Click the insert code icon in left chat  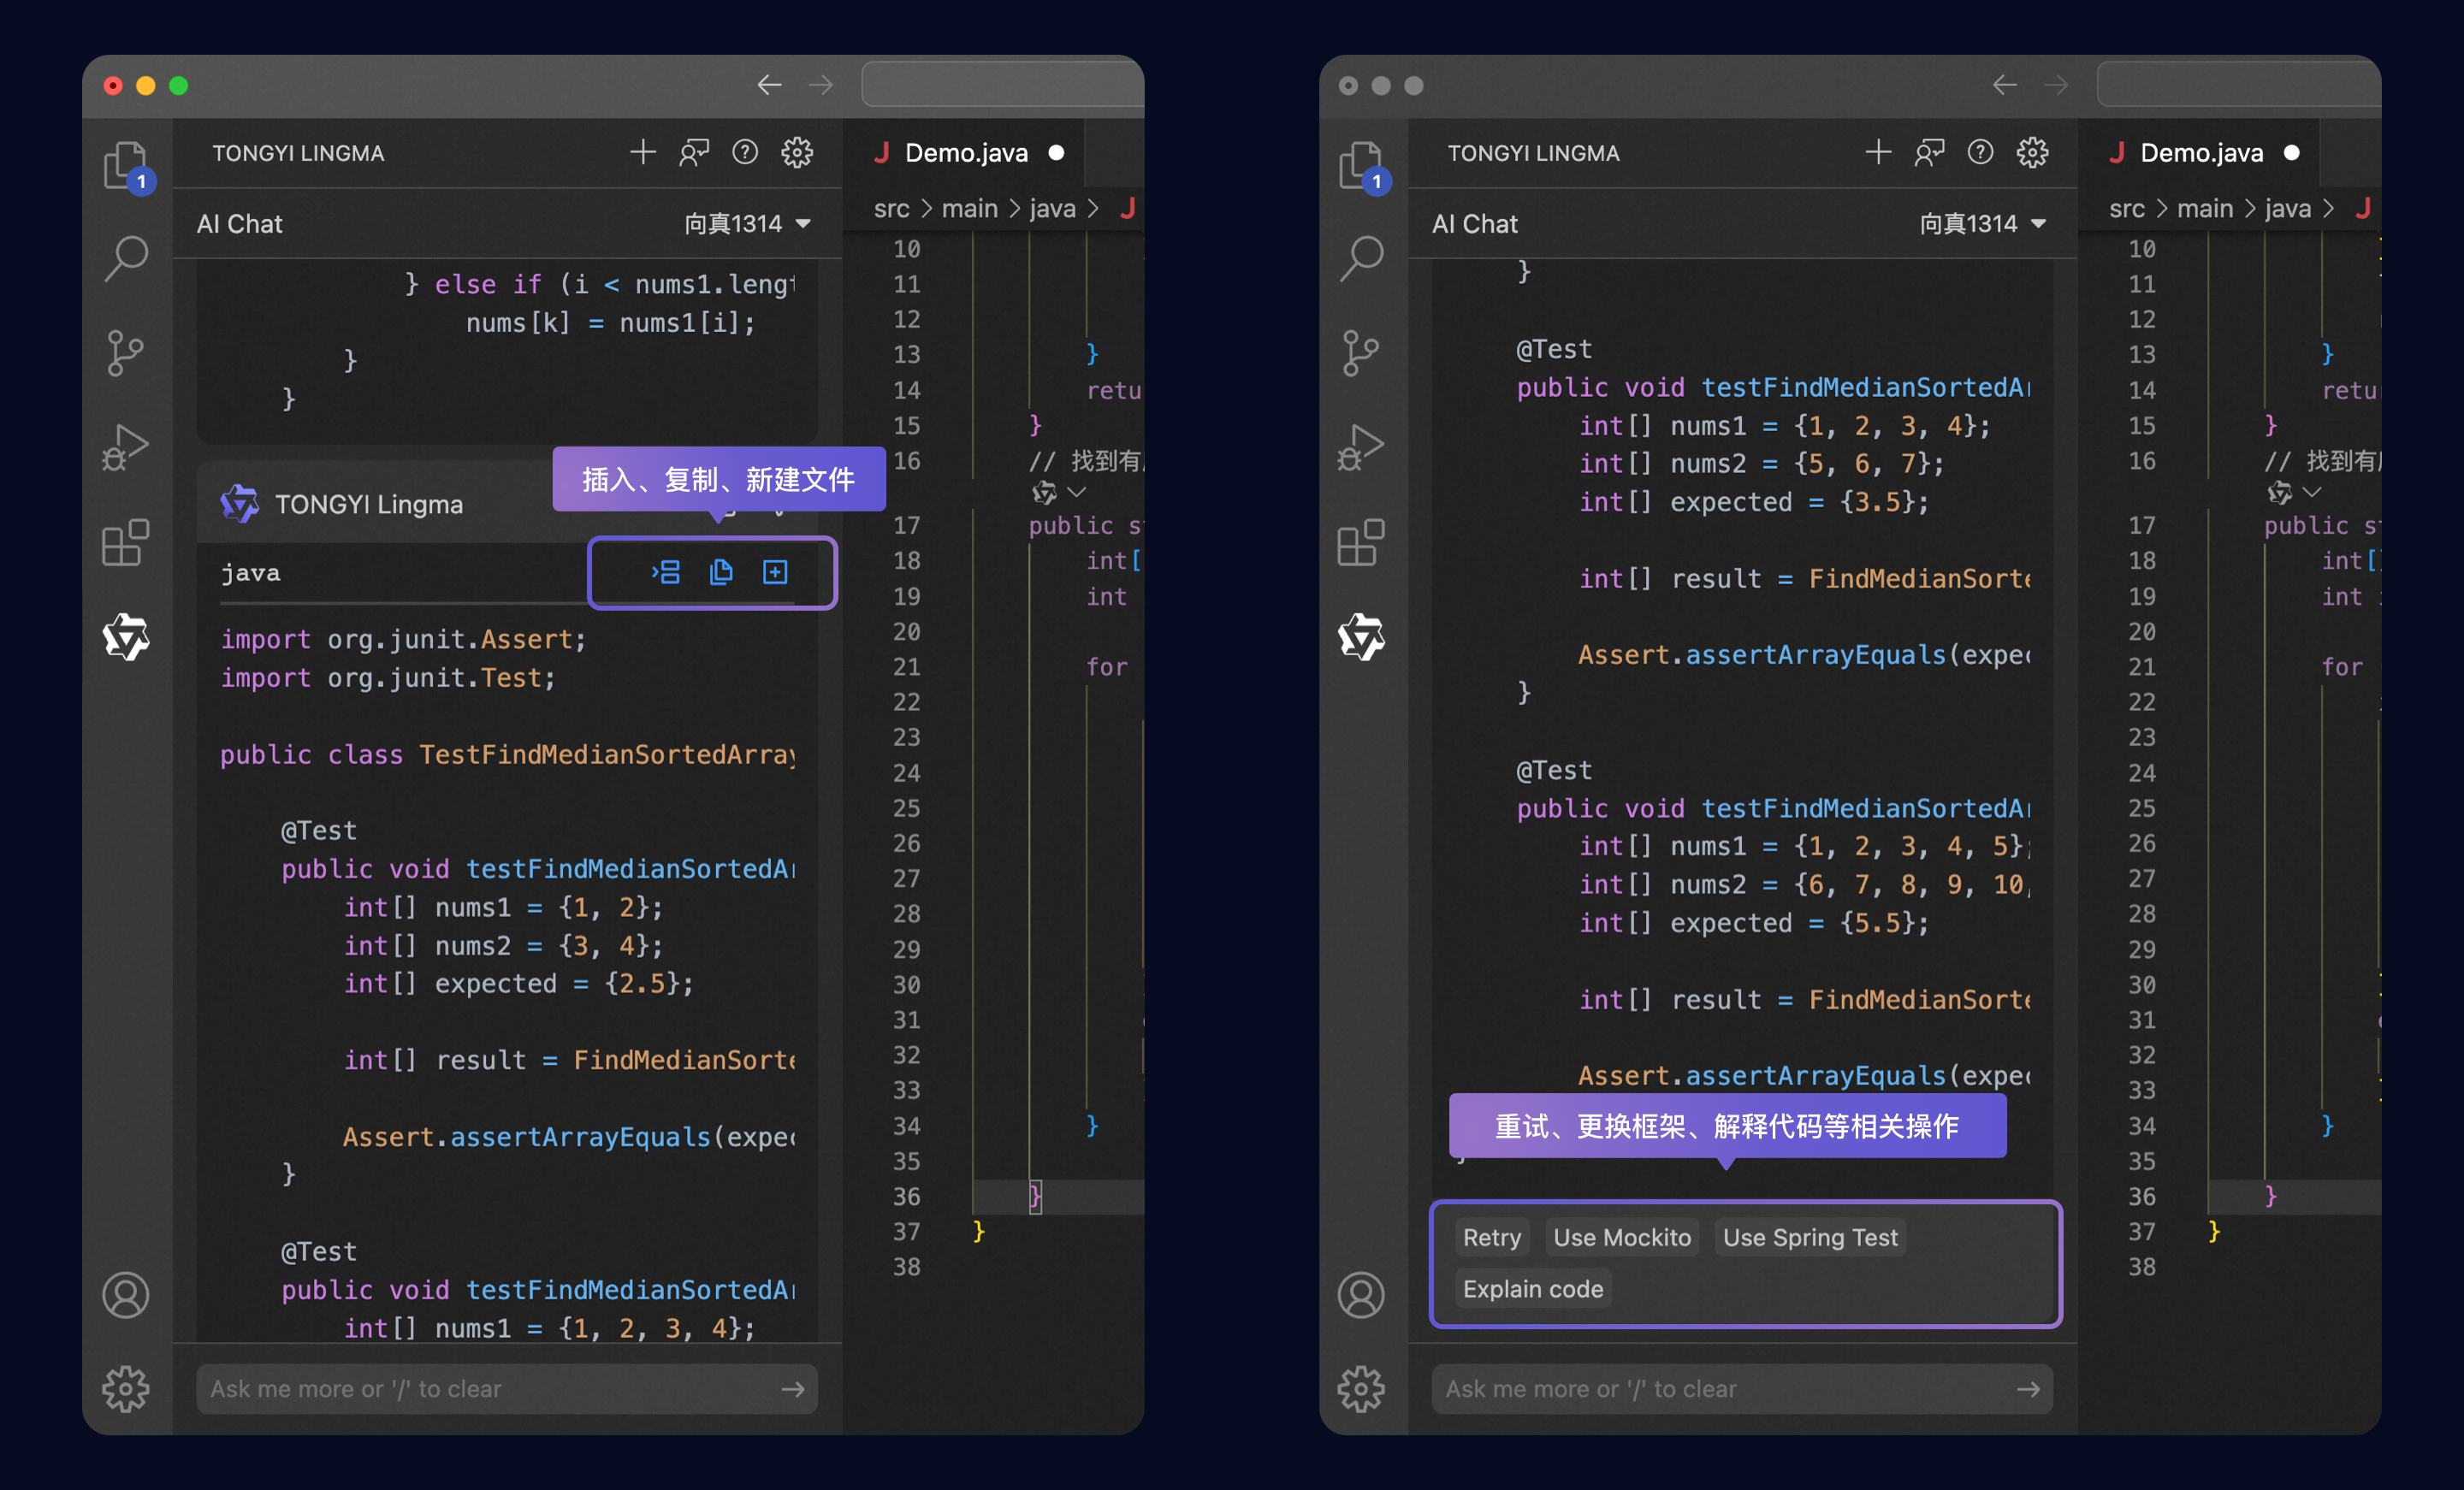(666, 572)
